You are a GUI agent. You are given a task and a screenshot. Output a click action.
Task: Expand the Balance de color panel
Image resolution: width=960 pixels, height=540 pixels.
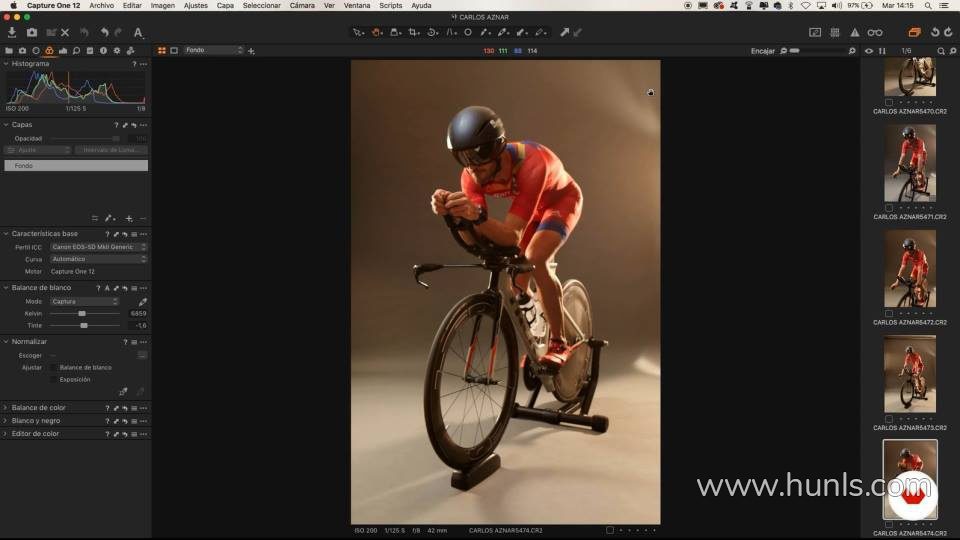[x=6, y=408]
